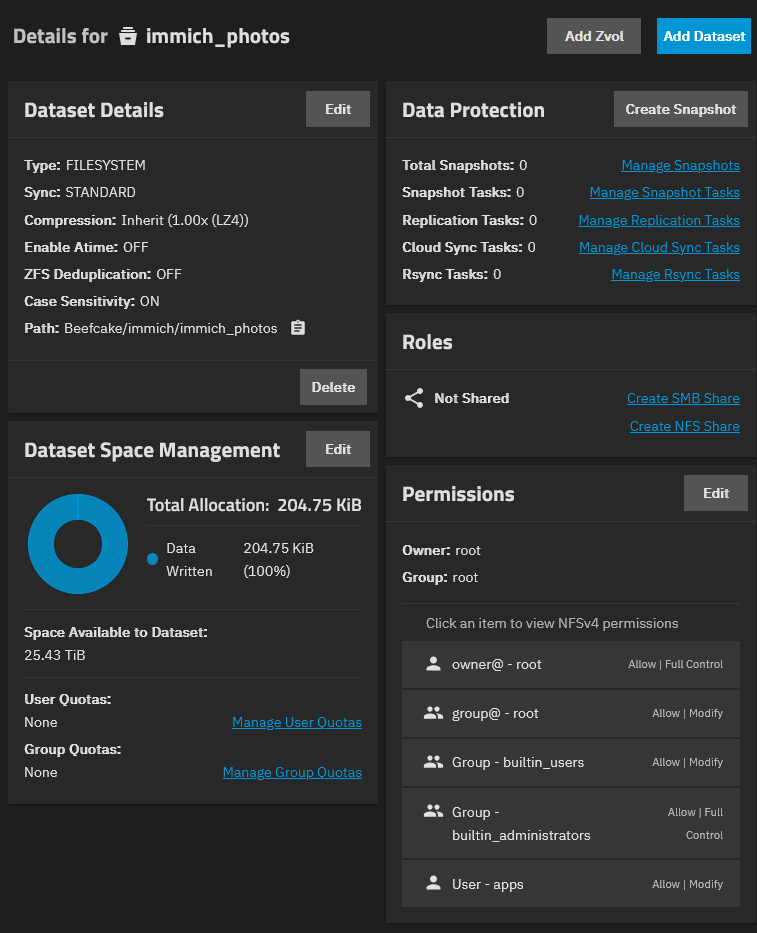Create a snapshot of this dataset
Image resolution: width=757 pixels, height=933 pixels.
680,109
